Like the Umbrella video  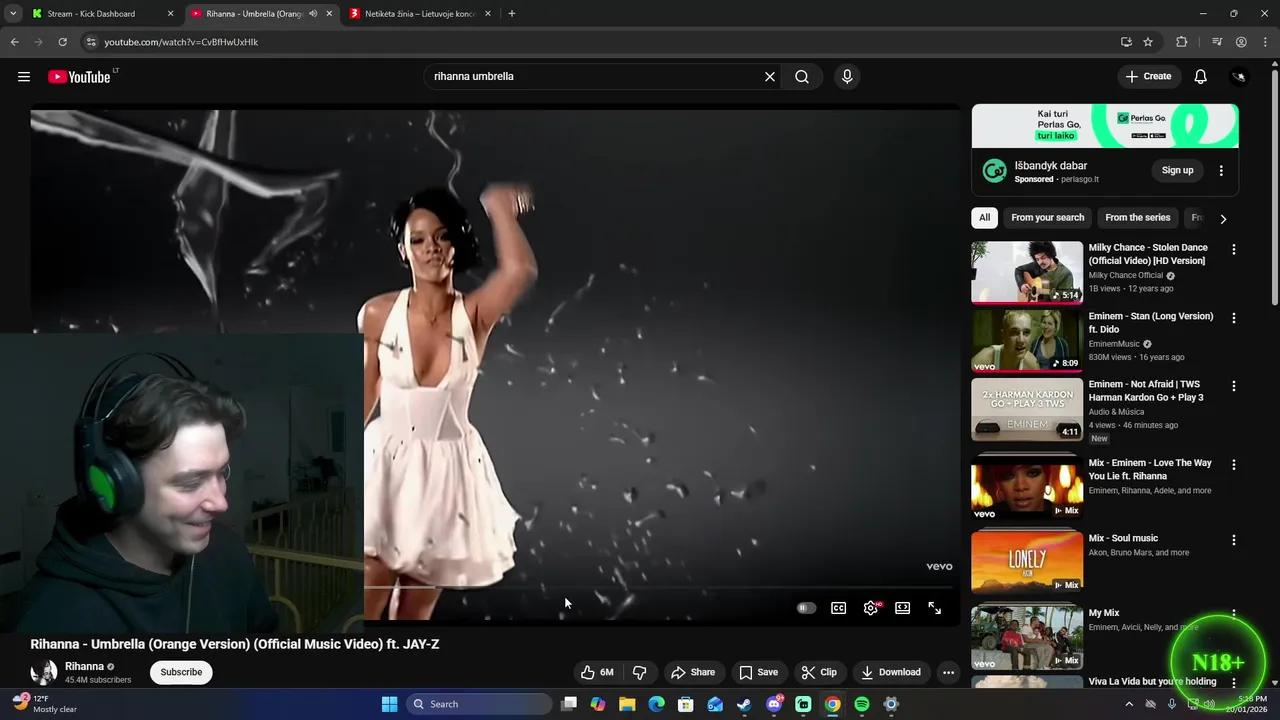598,672
